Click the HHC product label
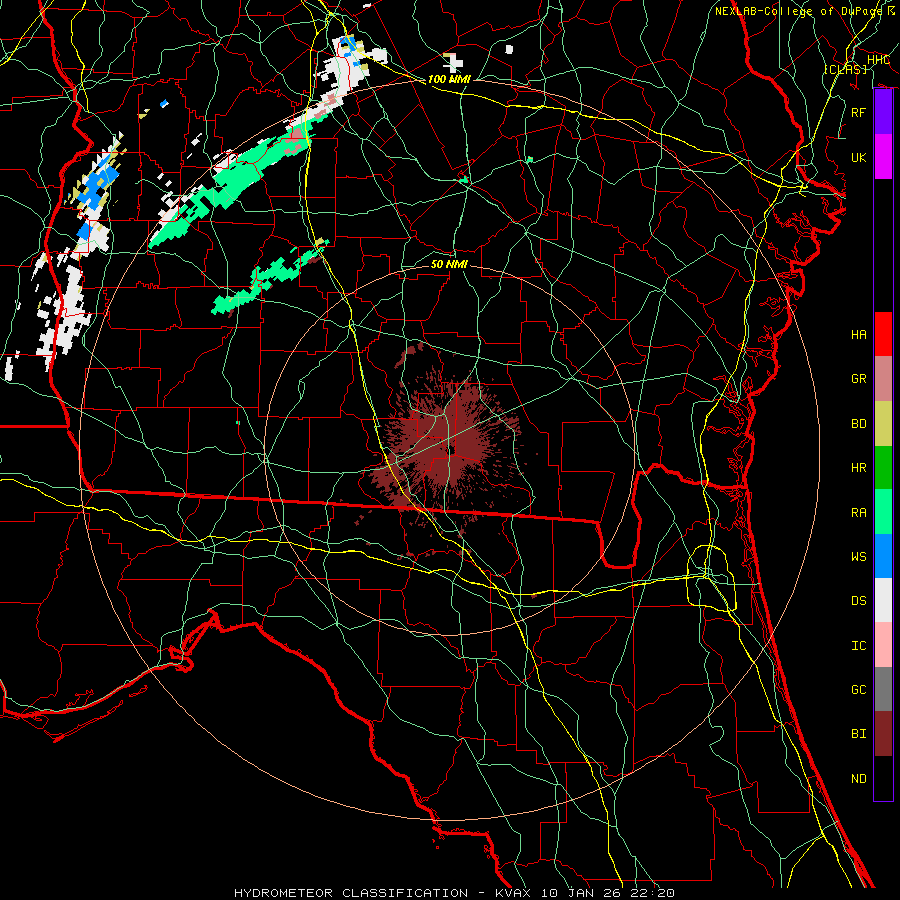The image size is (900, 900). (x=878, y=60)
